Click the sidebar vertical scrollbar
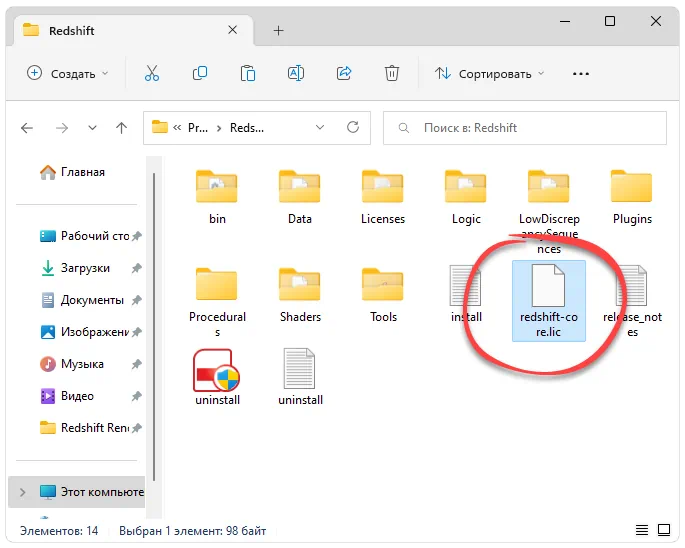The width and height of the screenshot is (685, 548). tap(154, 328)
